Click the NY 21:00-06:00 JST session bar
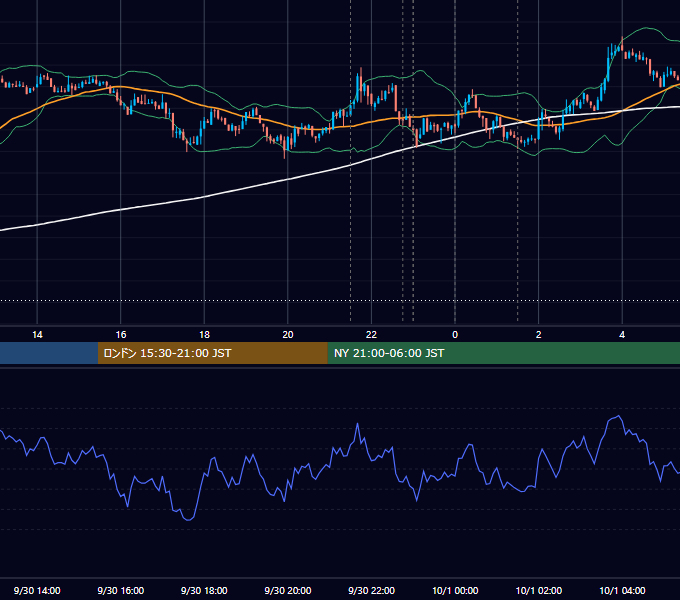This screenshot has height=600, width=680. click(x=503, y=353)
